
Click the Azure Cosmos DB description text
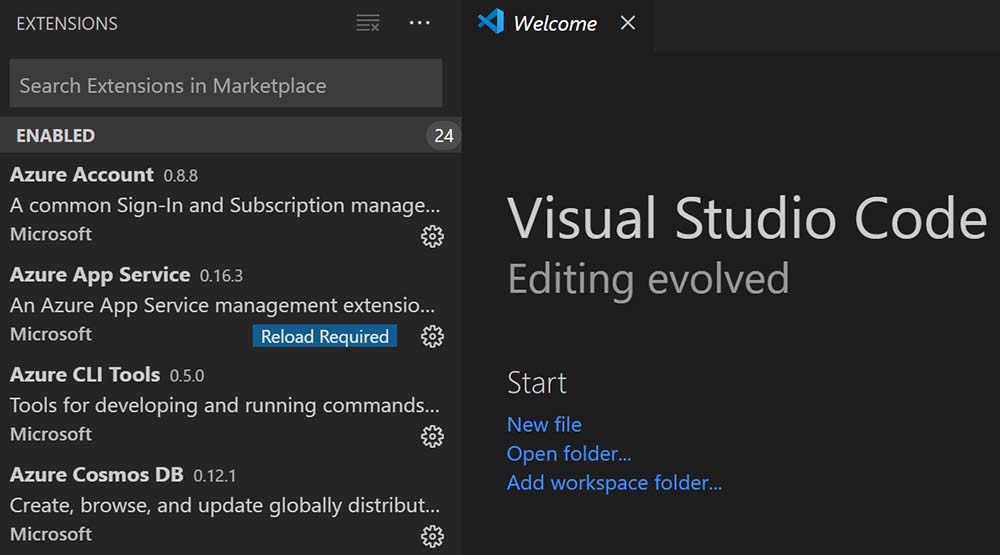click(x=224, y=506)
